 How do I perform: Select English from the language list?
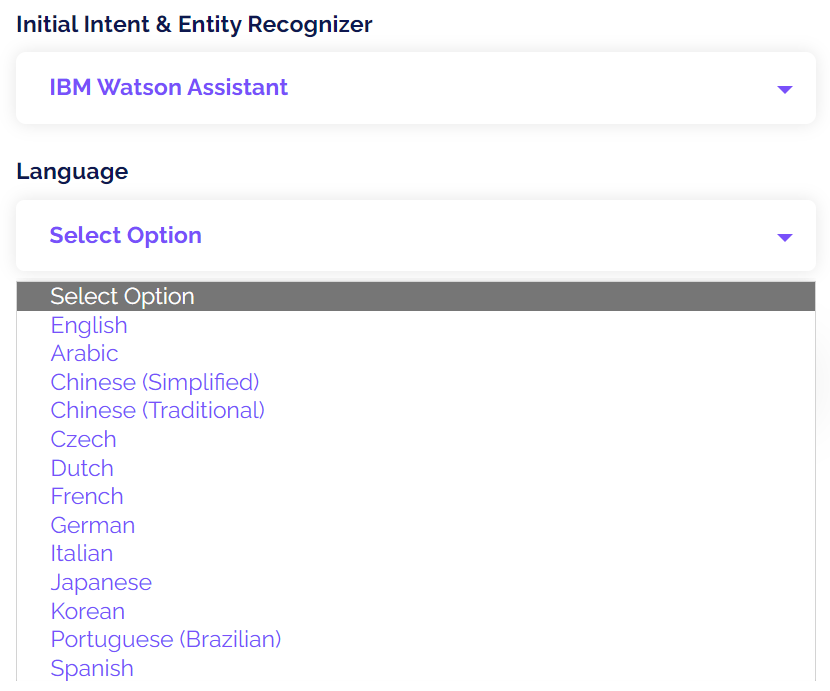pyautogui.click(x=89, y=325)
